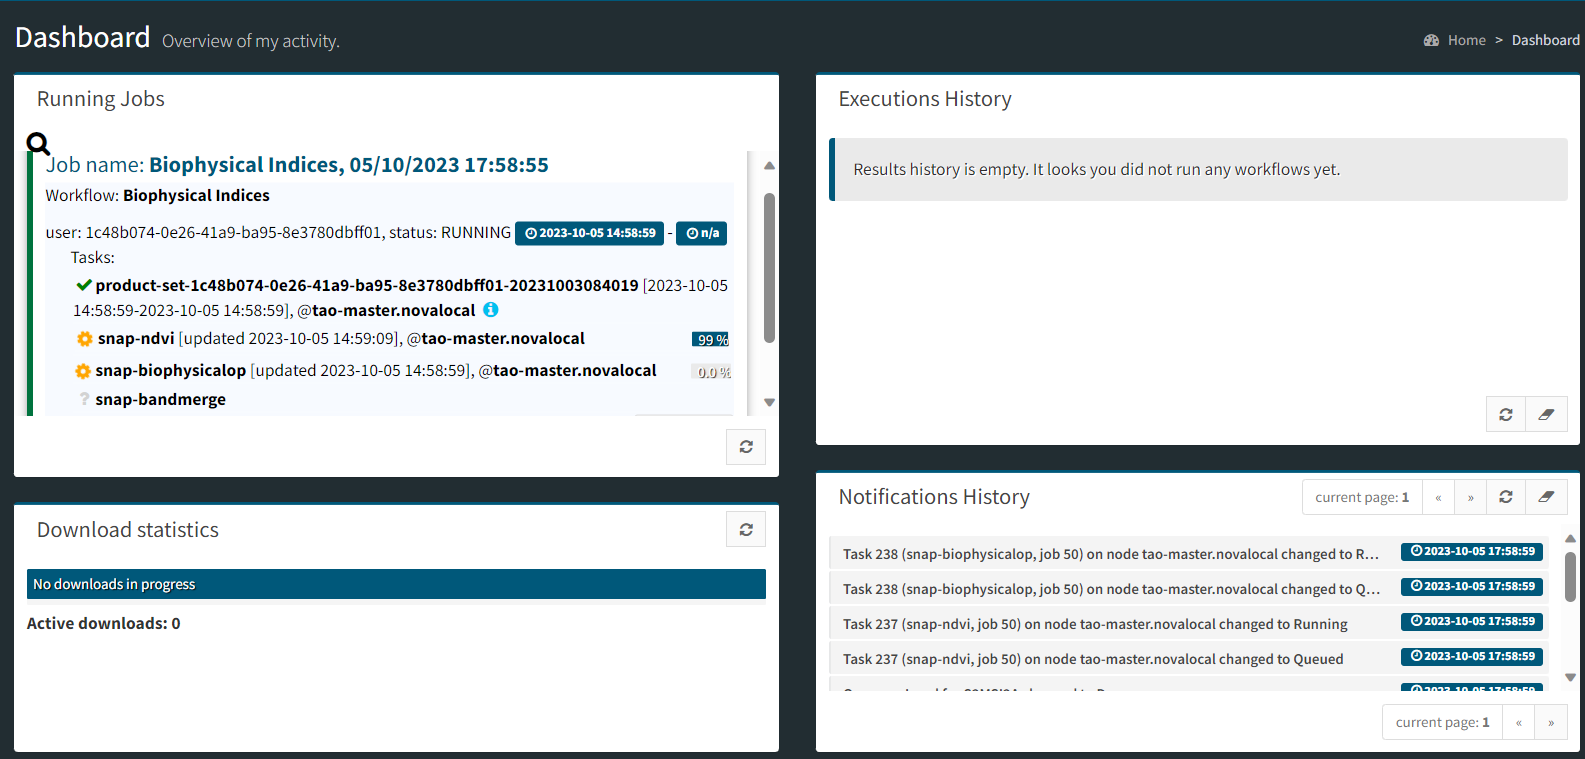
Task: Click the magnifier icon on running job
Action: pyautogui.click(x=38, y=144)
